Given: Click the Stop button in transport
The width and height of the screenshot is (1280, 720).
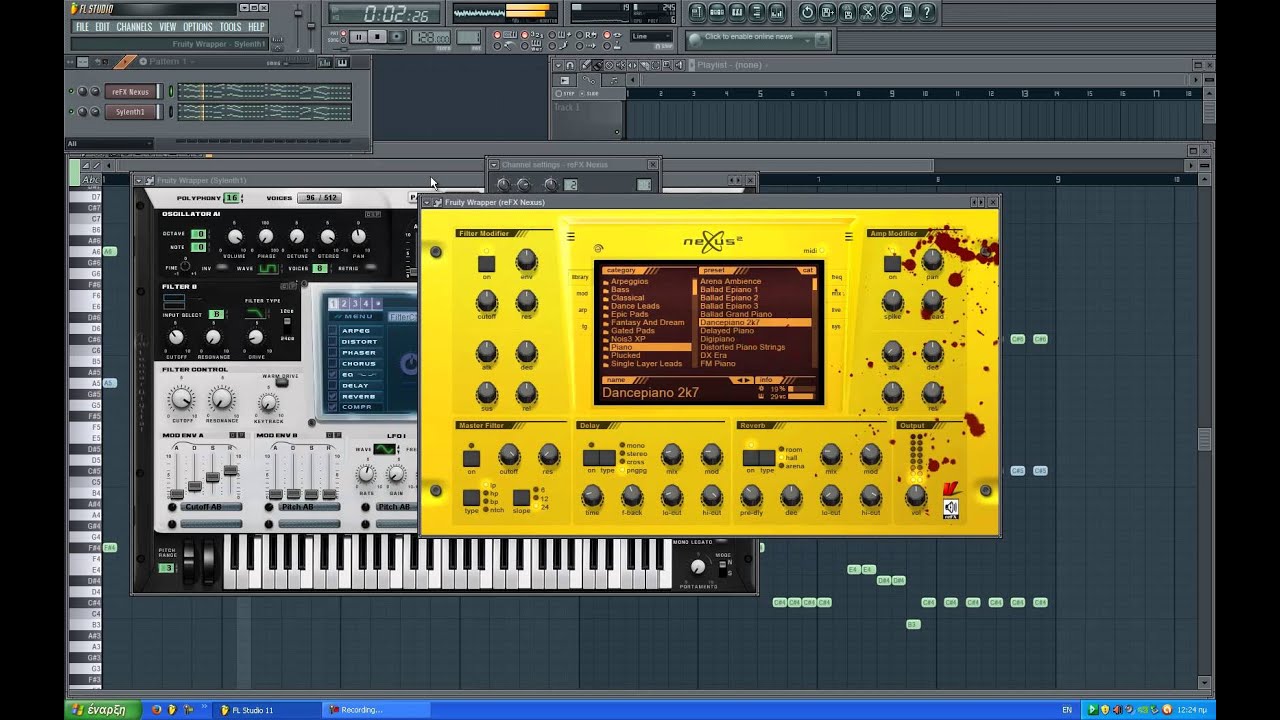Looking at the screenshot, I should [377, 37].
